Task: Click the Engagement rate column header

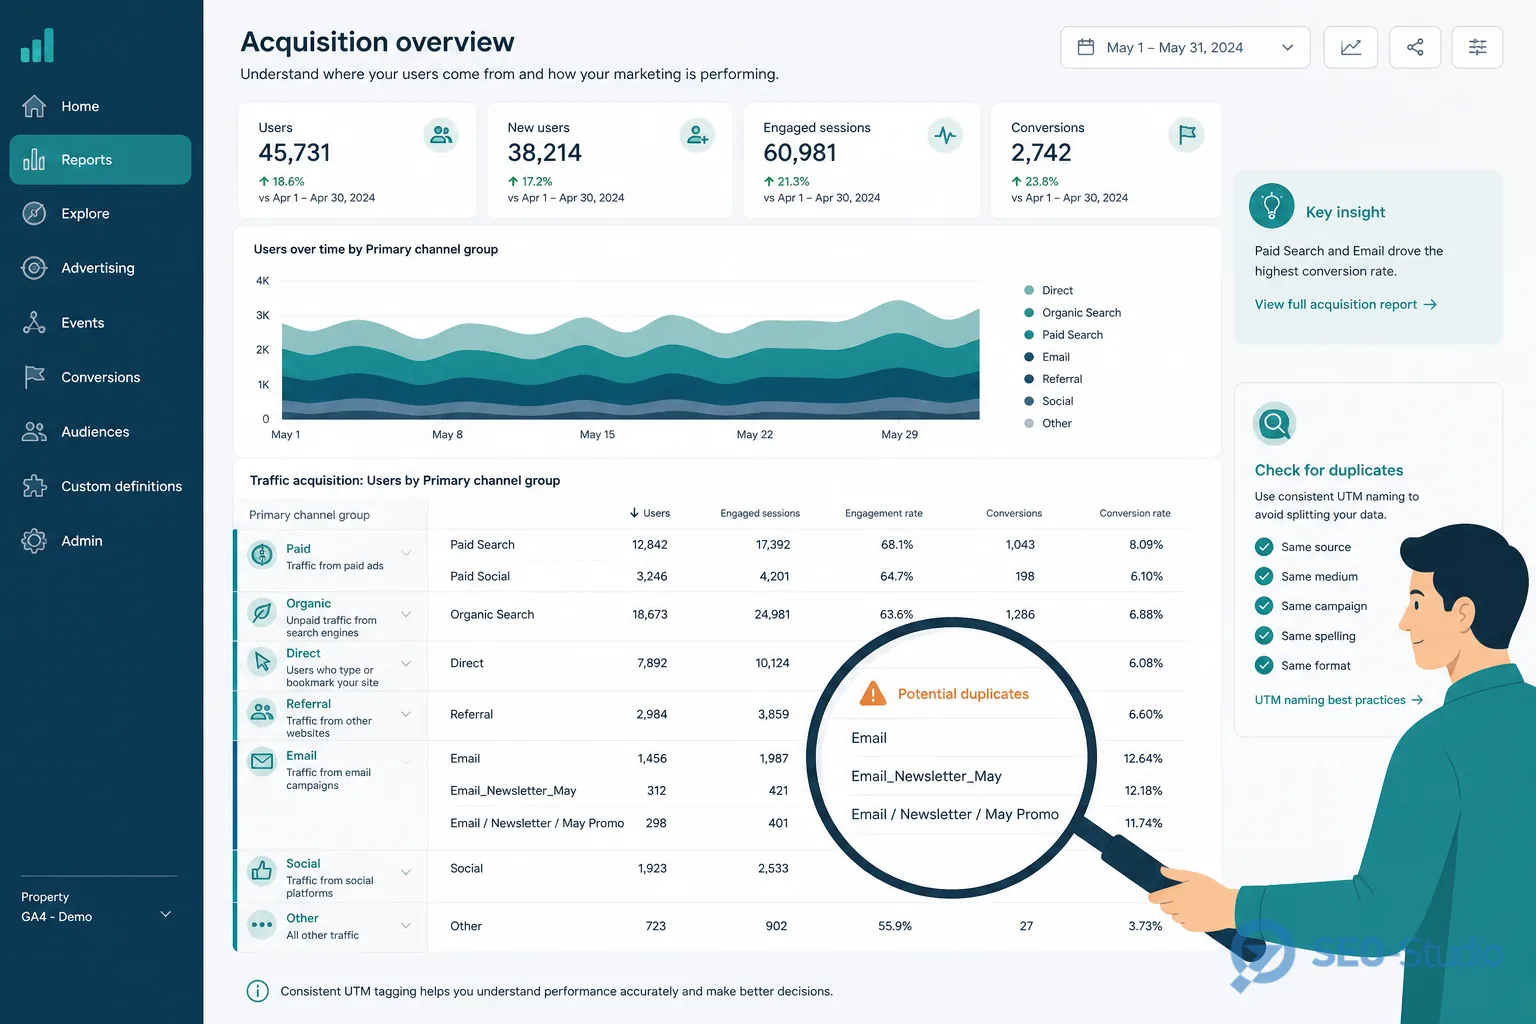Action: coord(884,513)
